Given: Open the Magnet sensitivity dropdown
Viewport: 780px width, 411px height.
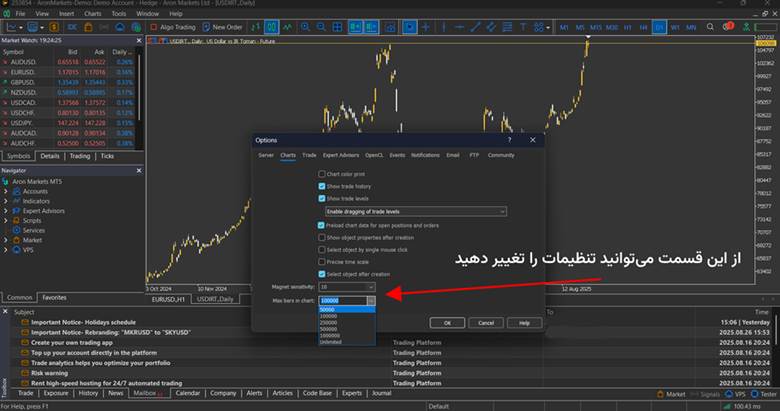Looking at the screenshot, I should click(347, 287).
